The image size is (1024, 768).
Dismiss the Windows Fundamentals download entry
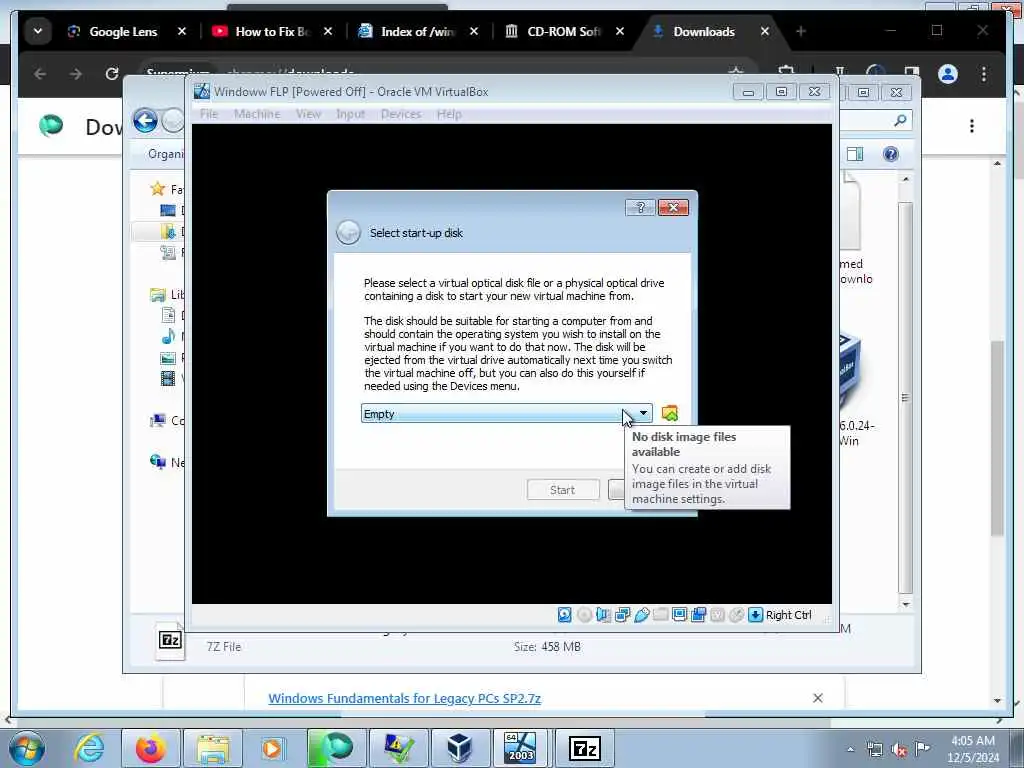818,698
